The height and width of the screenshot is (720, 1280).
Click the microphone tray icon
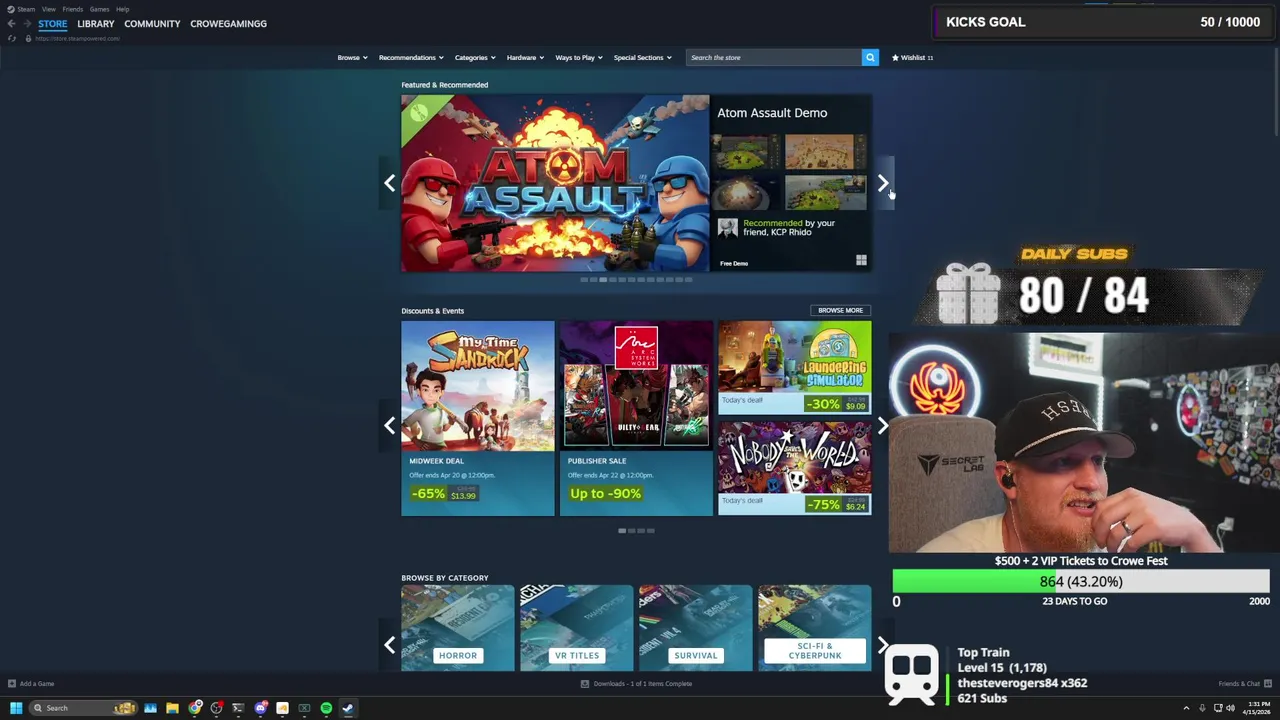tap(1202, 708)
